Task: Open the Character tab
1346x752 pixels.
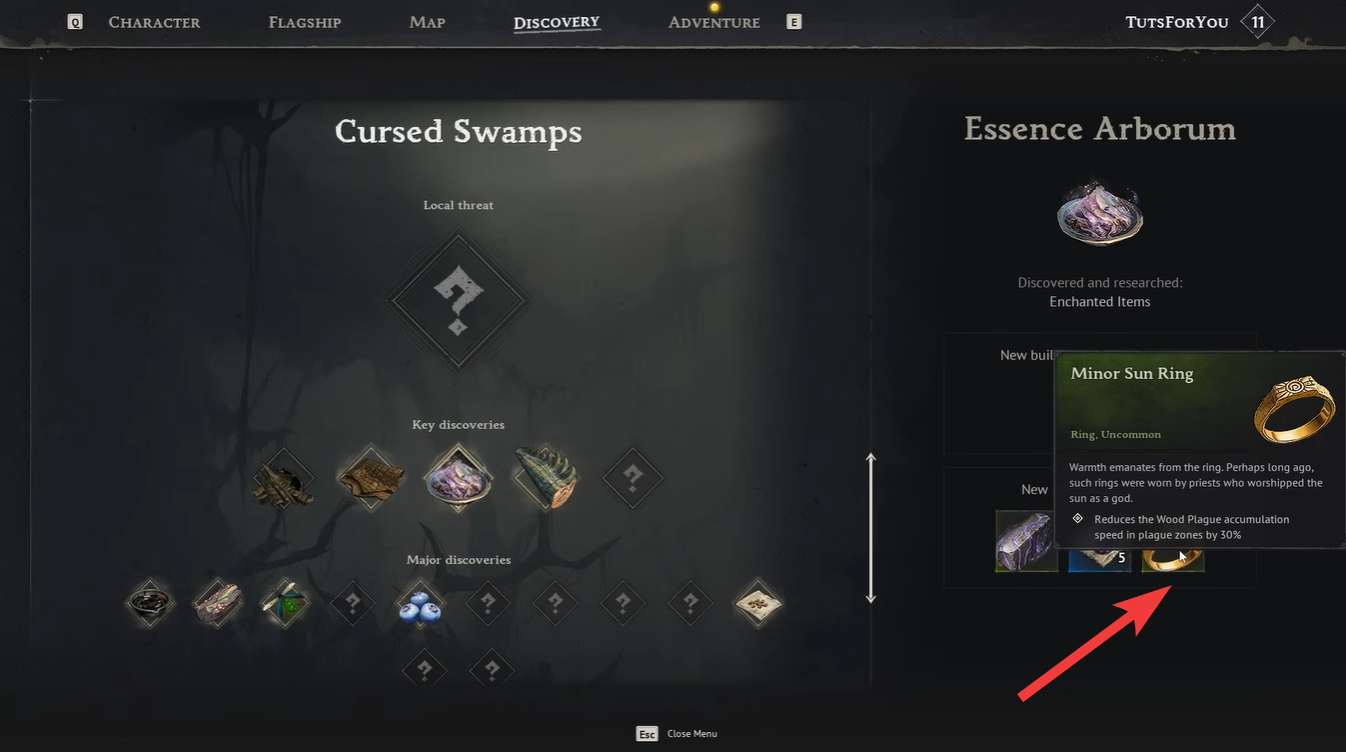Action: point(154,22)
